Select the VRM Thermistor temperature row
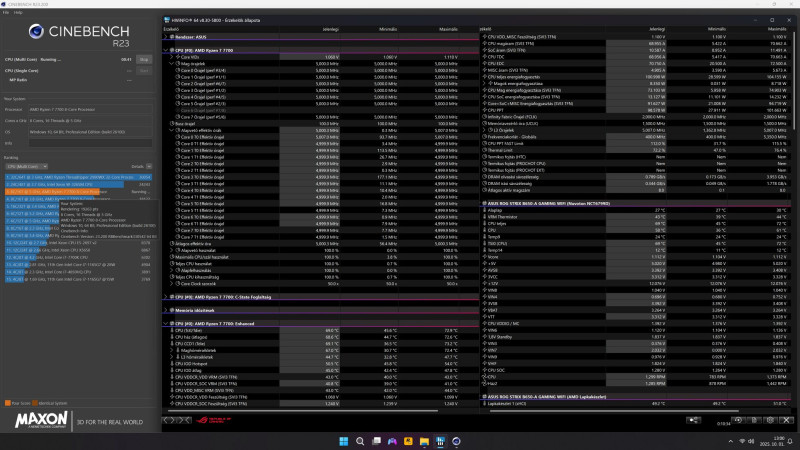This screenshot has width=800, height=450. click(x=636, y=217)
